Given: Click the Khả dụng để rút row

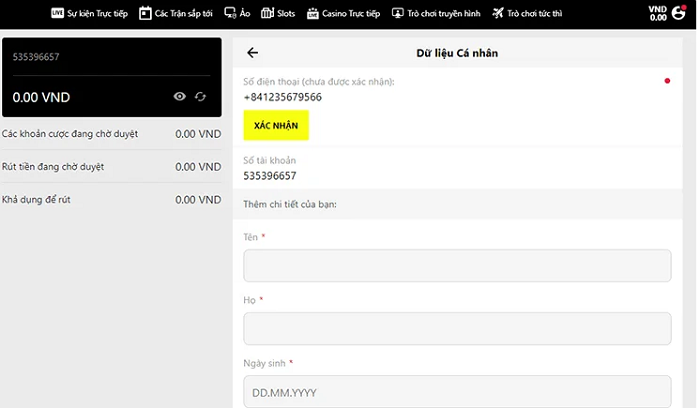Looking at the screenshot, I should tap(111, 200).
